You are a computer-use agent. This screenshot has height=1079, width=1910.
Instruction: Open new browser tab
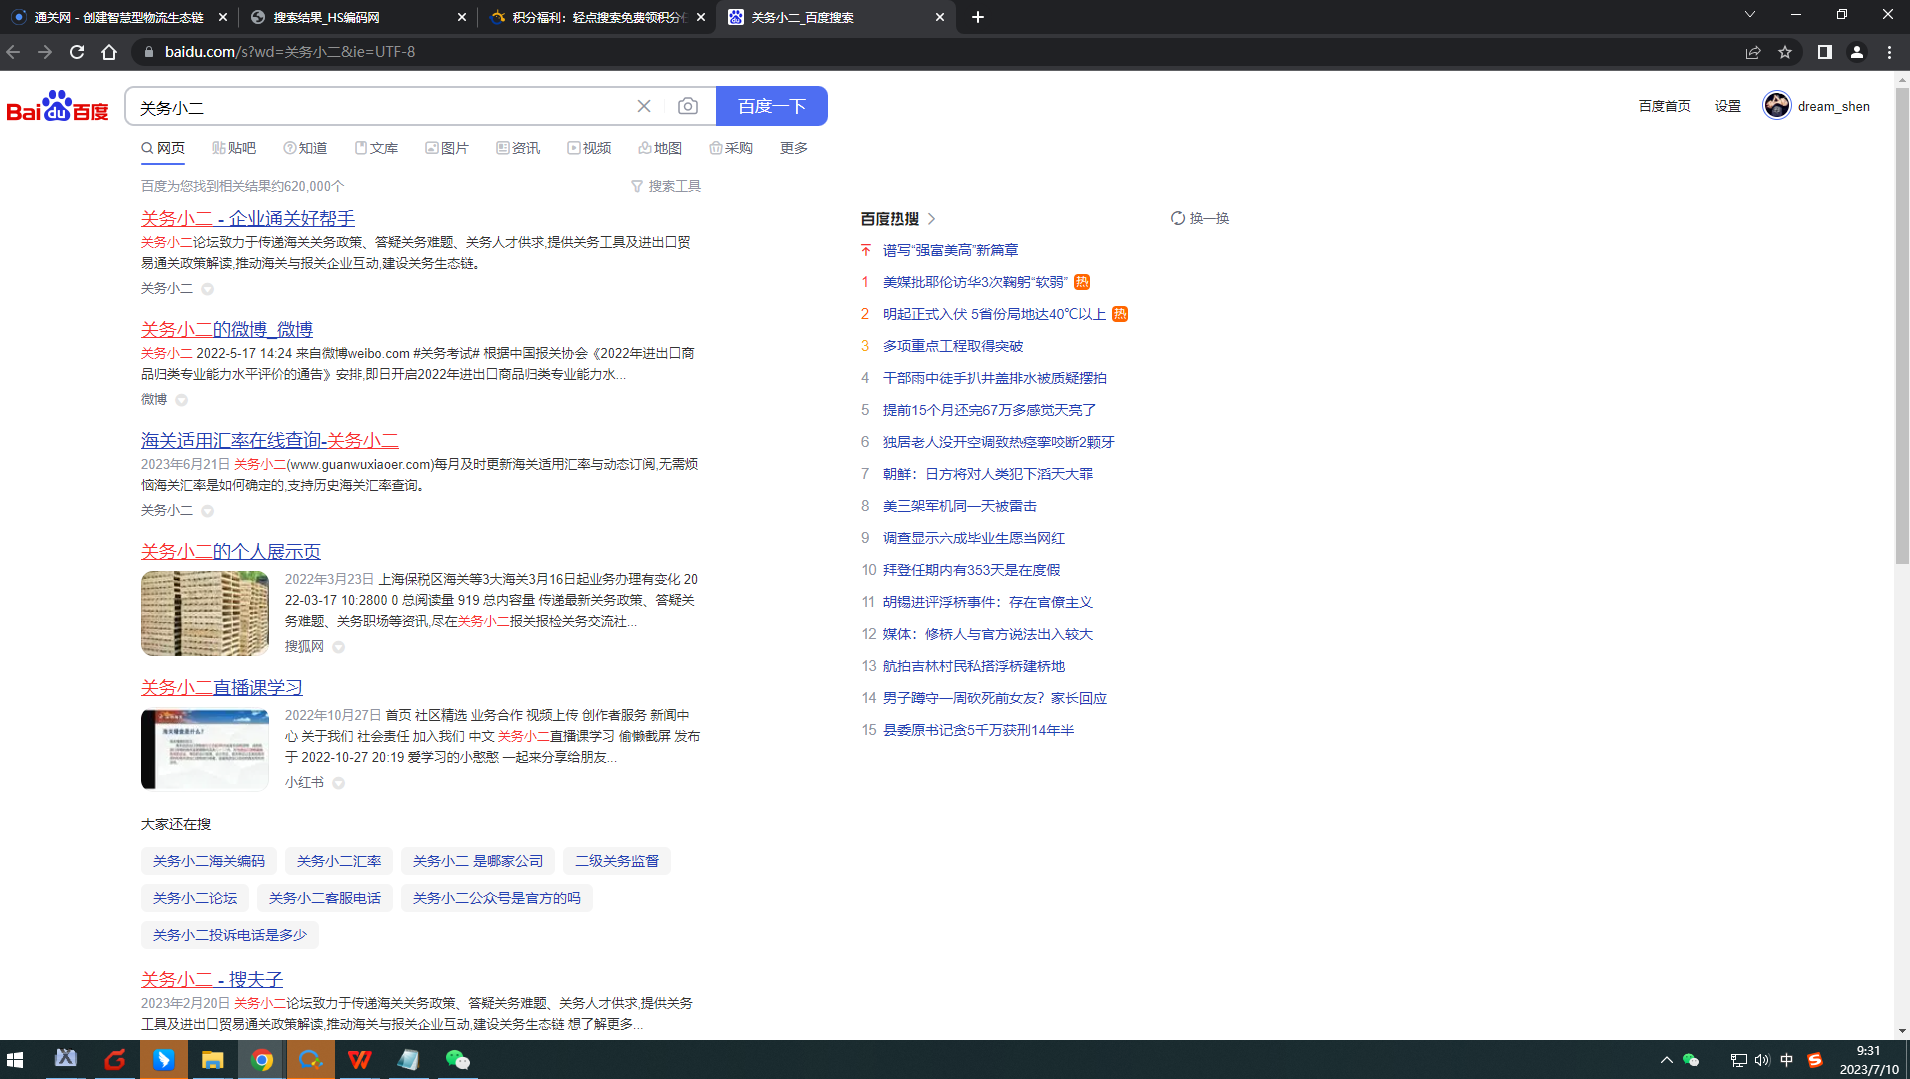tap(978, 17)
